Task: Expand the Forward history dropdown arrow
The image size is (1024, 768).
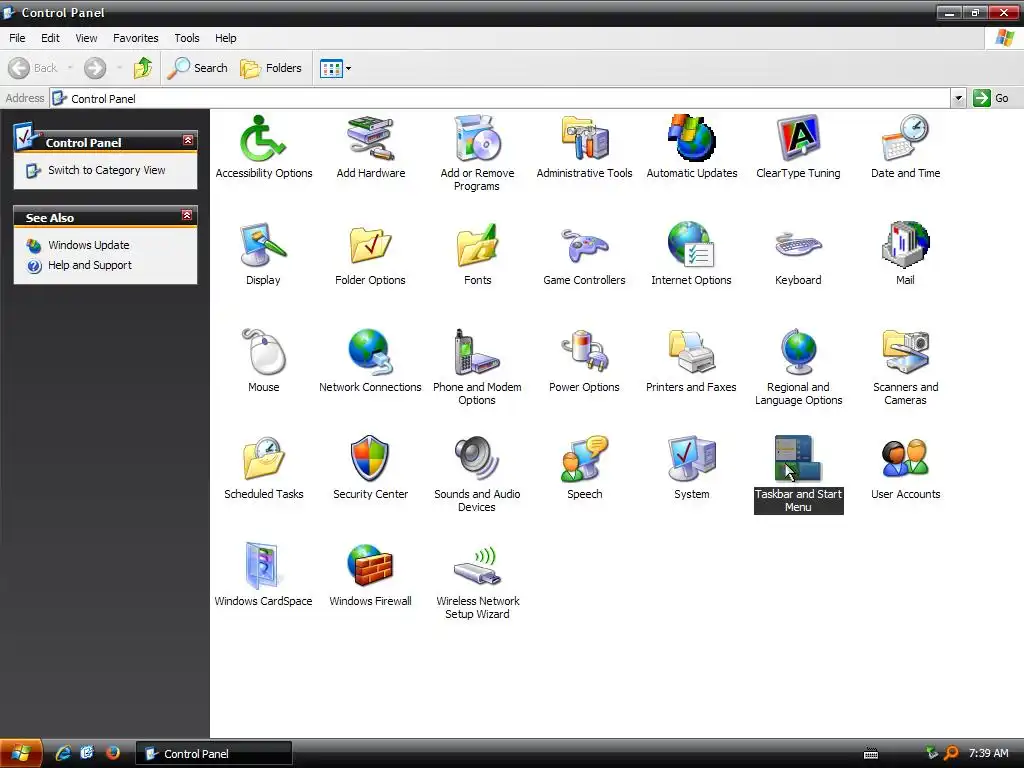Action: point(119,68)
